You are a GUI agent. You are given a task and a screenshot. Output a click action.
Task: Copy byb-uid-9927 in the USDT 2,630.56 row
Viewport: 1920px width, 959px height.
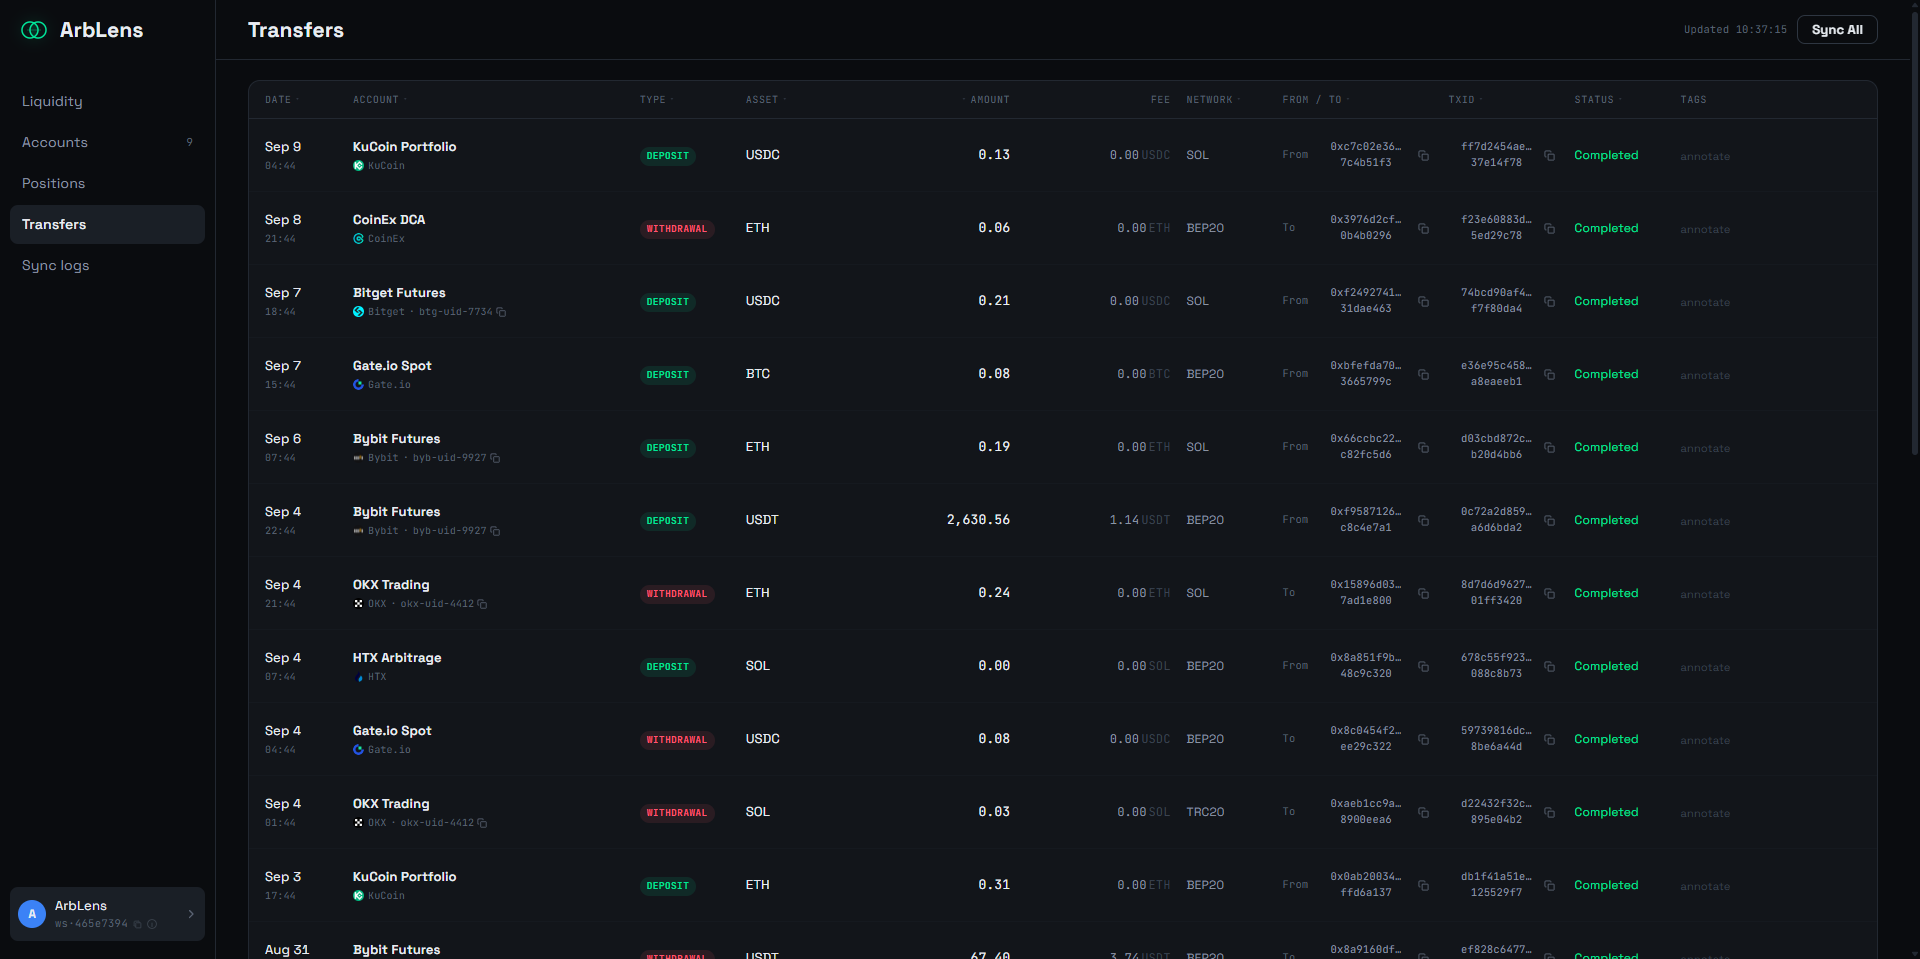pos(495,531)
